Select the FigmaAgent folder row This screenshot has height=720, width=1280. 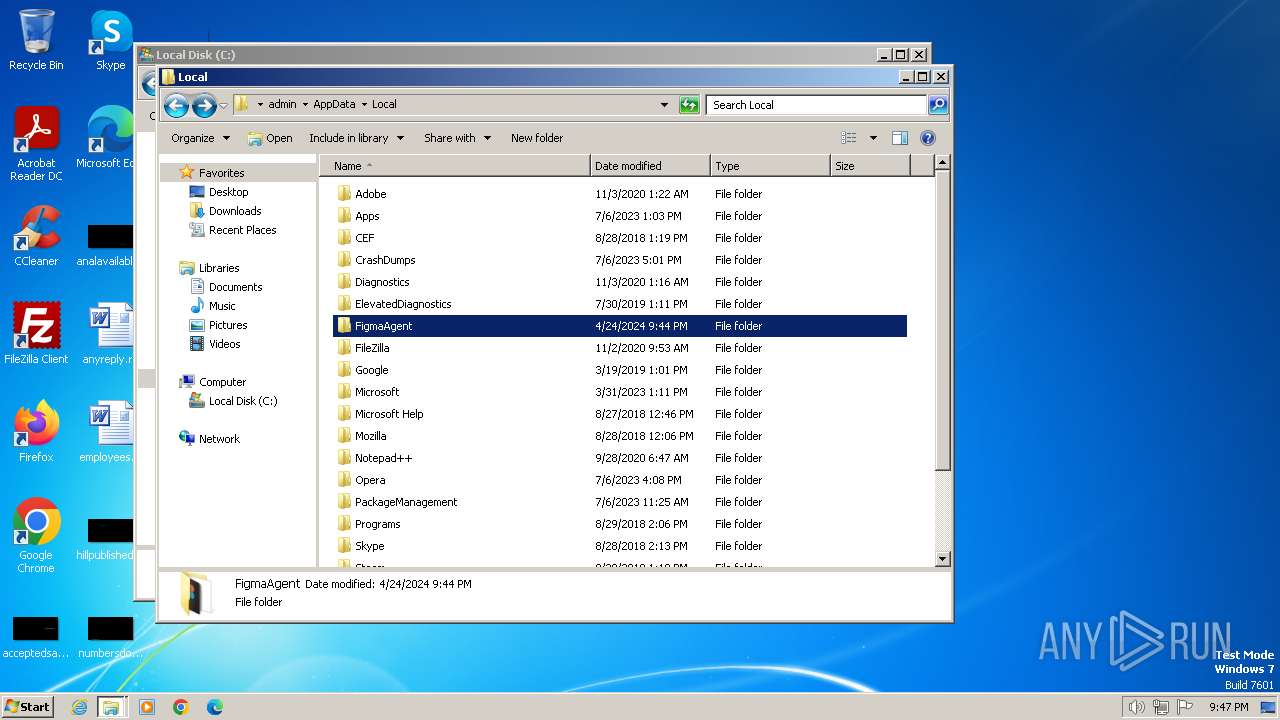click(620, 326)
